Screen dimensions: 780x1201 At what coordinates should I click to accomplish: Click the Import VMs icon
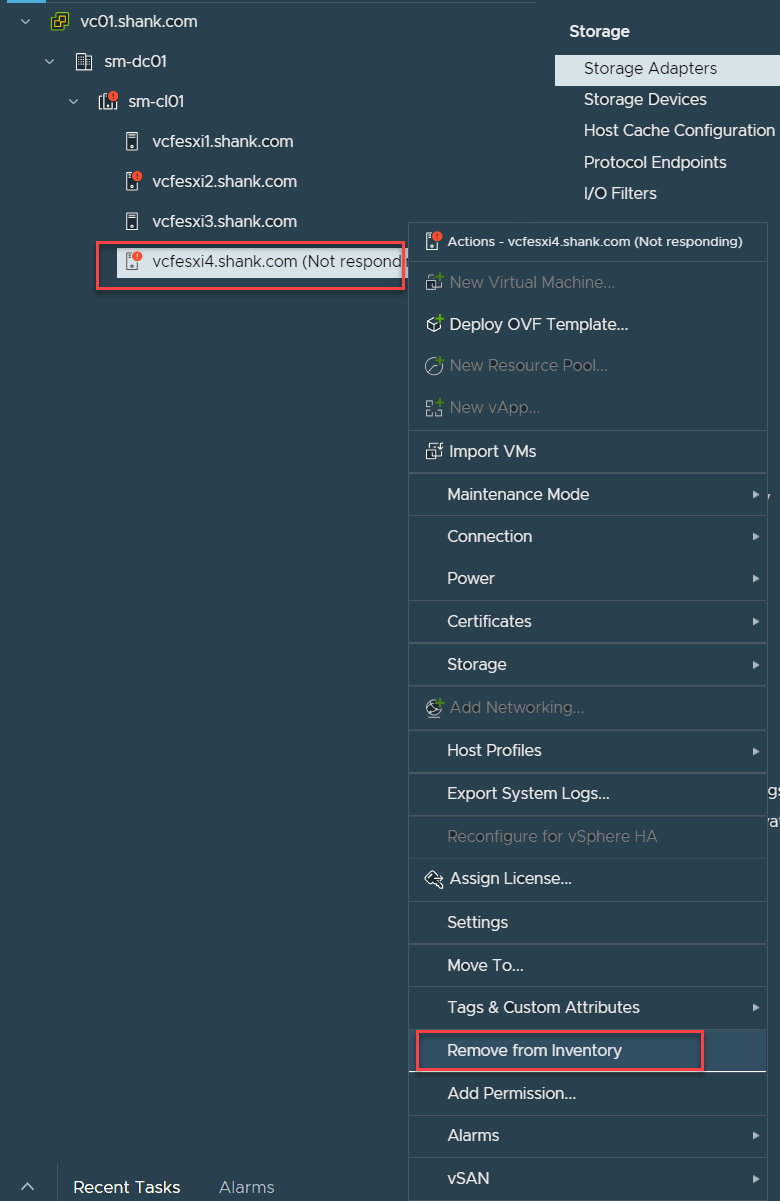point(434,451)
